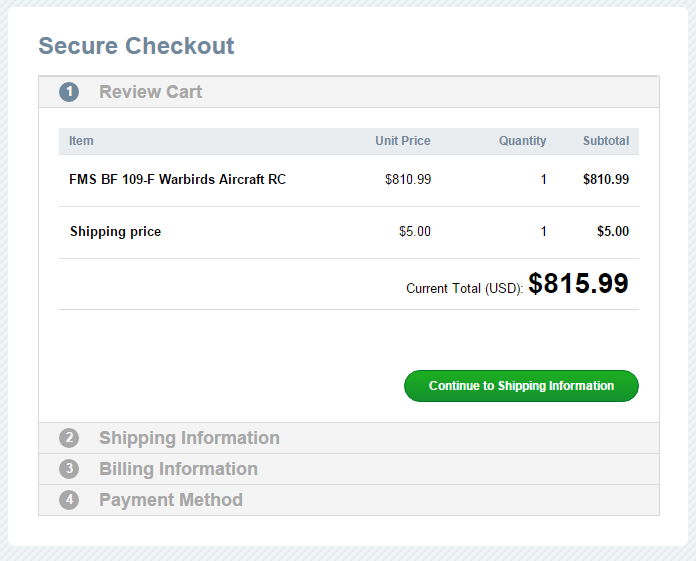Expand the Billing Information section
Image resolution: width=696 pixels, height=561 pixels.
click(x=178, y=469)
